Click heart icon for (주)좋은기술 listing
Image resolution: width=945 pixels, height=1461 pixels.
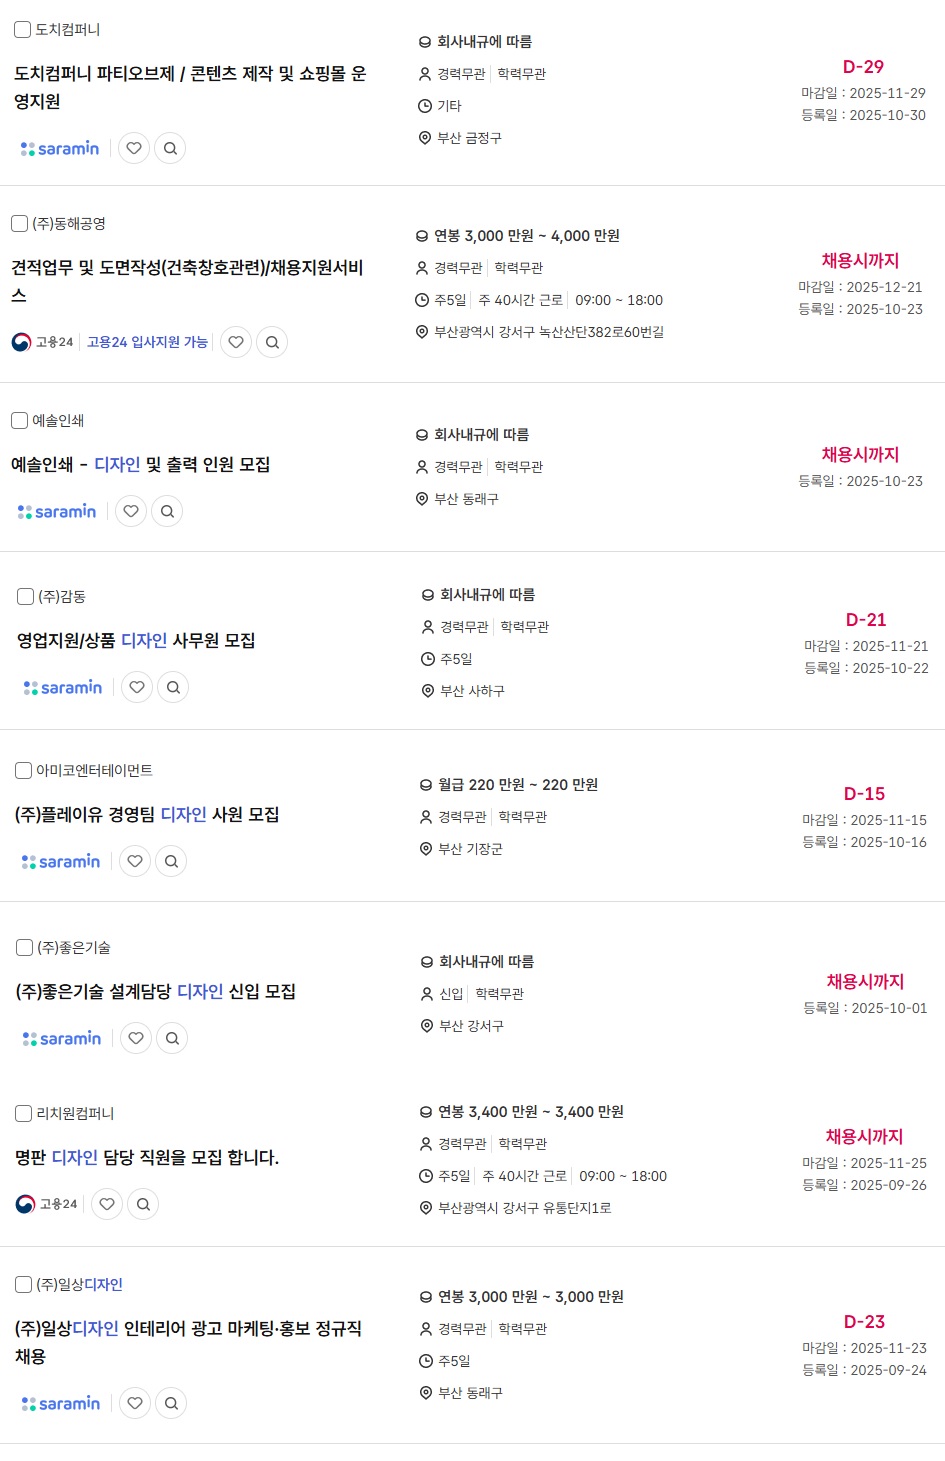(x=136, y=1038)
